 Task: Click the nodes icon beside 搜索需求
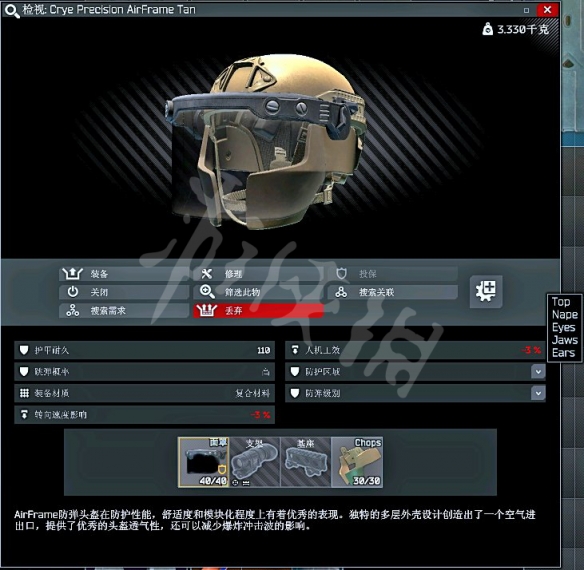tap(73, 310)
